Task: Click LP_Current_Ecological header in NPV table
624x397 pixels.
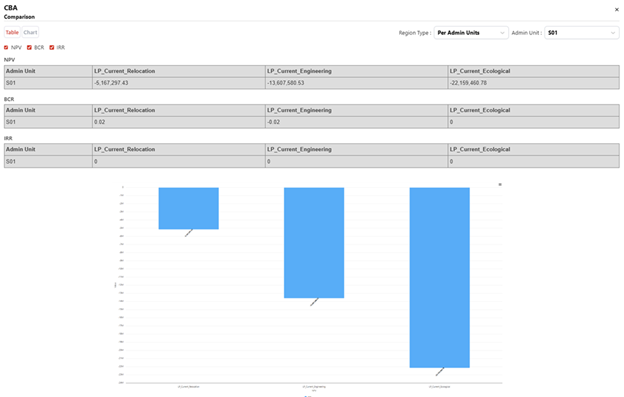Action: (480, 71)
